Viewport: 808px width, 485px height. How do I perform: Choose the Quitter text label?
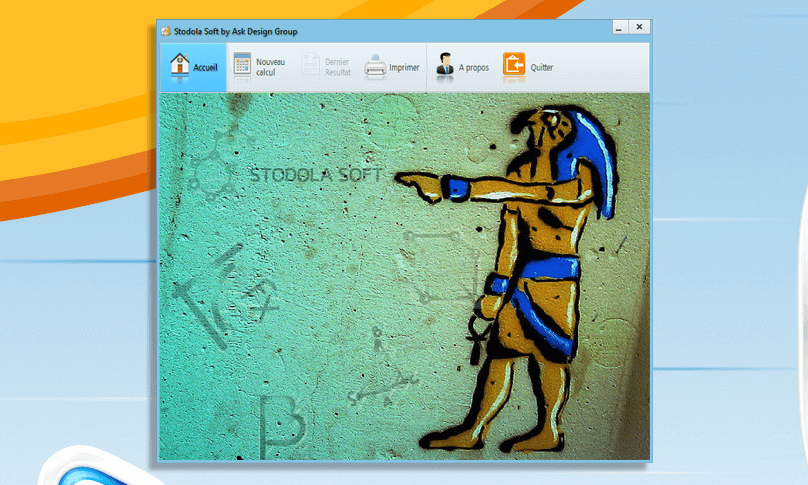pyautogui.click(x=542, y=68)
